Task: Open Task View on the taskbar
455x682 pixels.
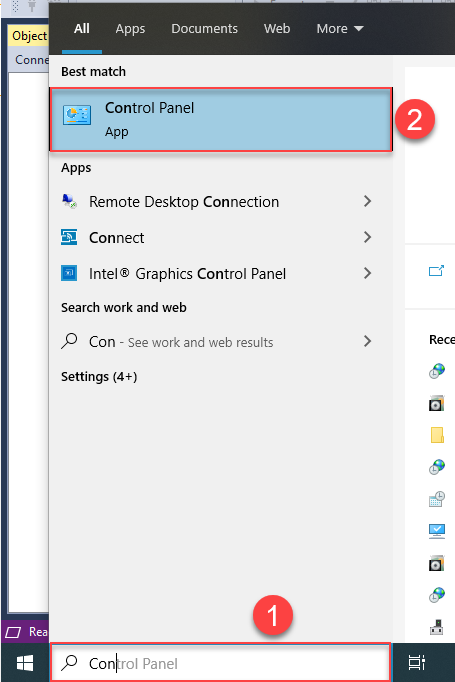Action: tap(417, 663)
